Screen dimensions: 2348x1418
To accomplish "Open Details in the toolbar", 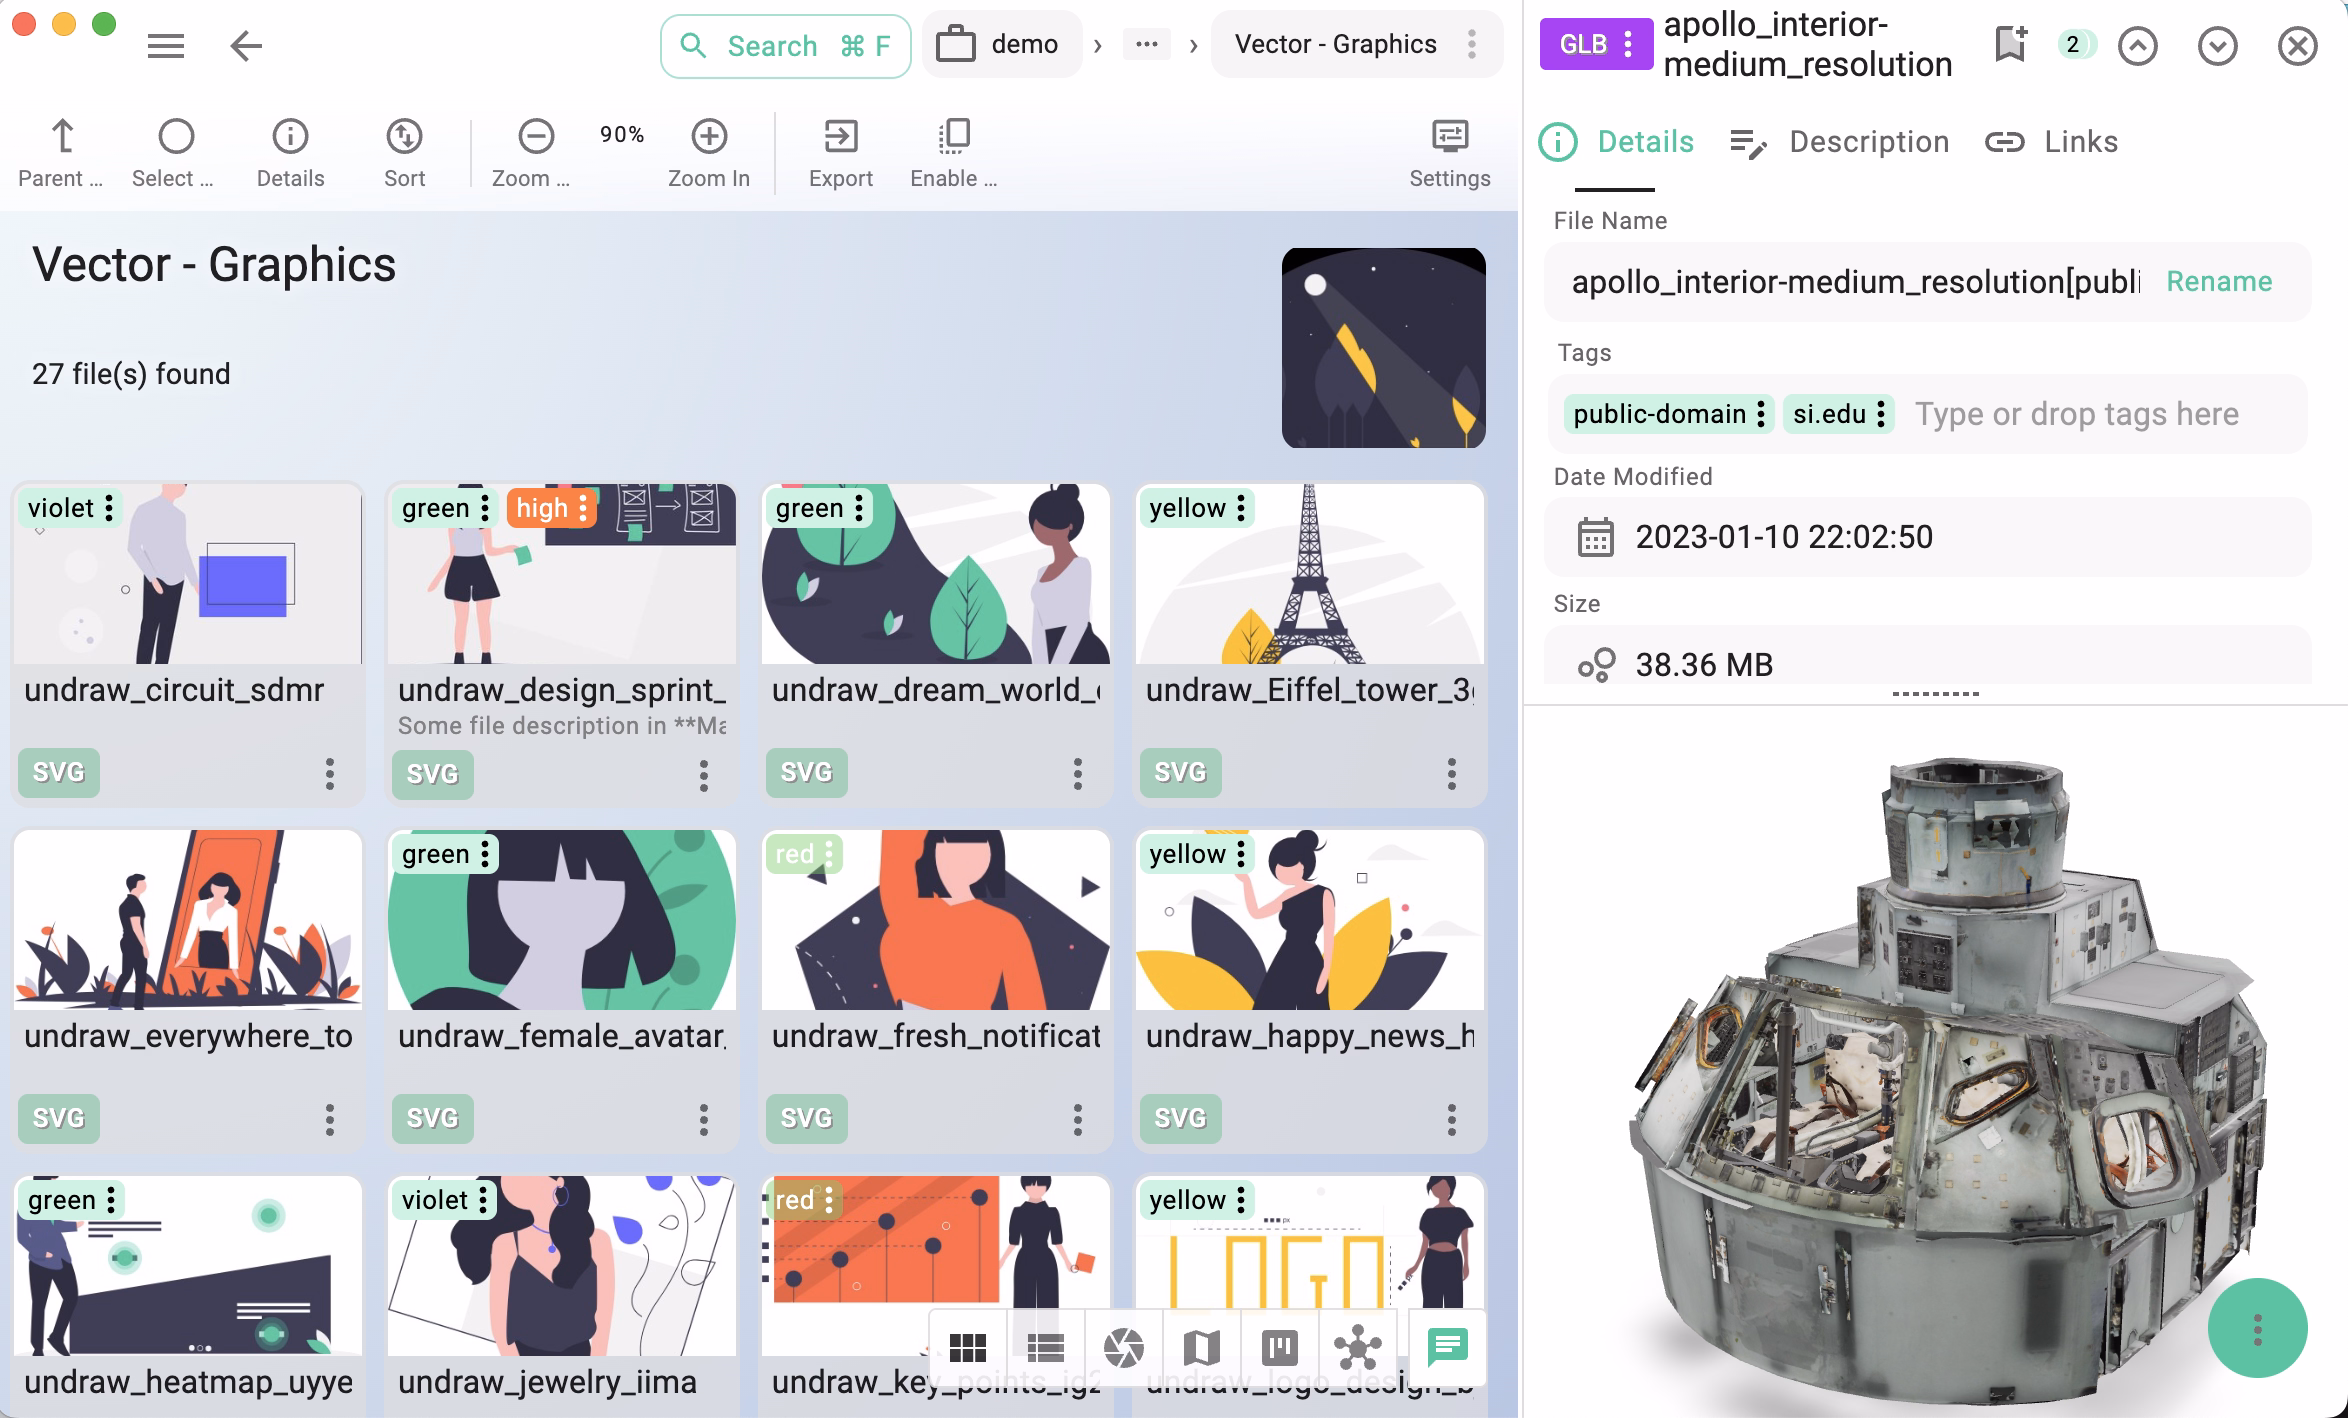I will coord(290,153).
